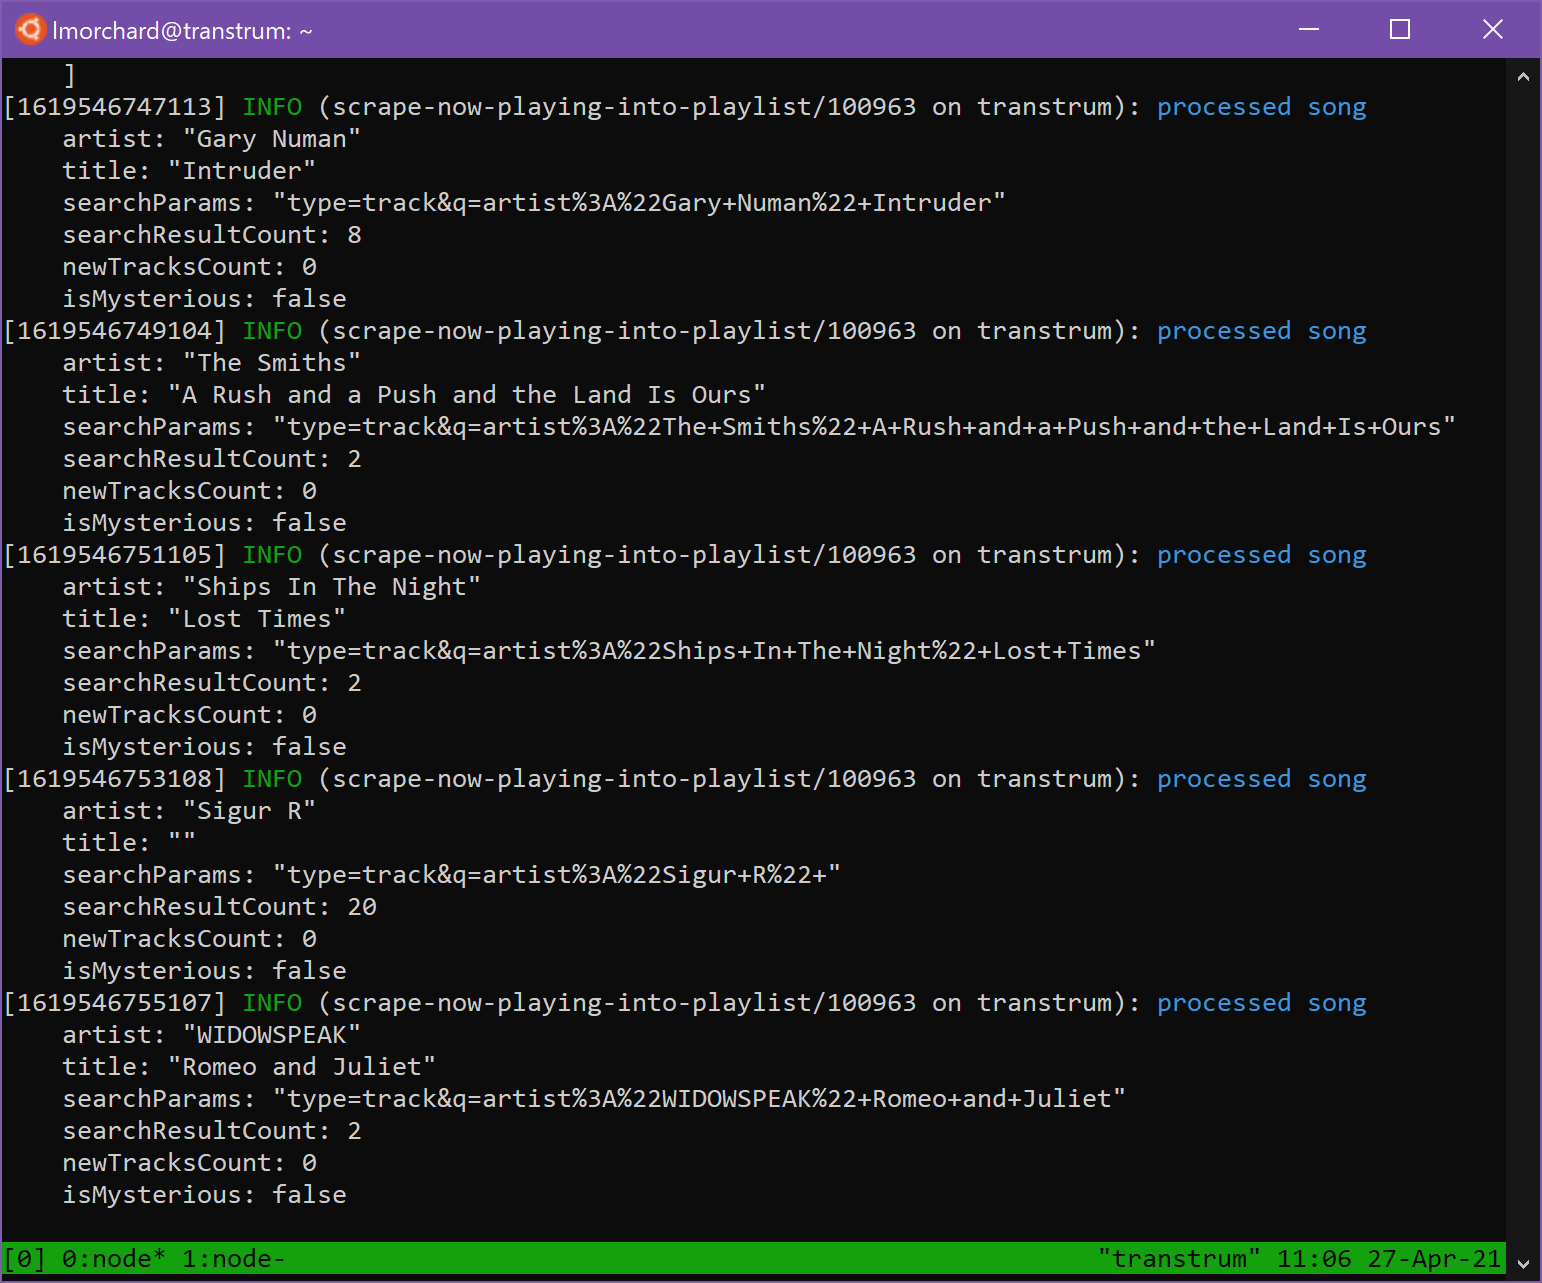Click "processed song" on the 1619546755107 line
This screenshot has width=1542, height=1283.
(1262, 1003)
